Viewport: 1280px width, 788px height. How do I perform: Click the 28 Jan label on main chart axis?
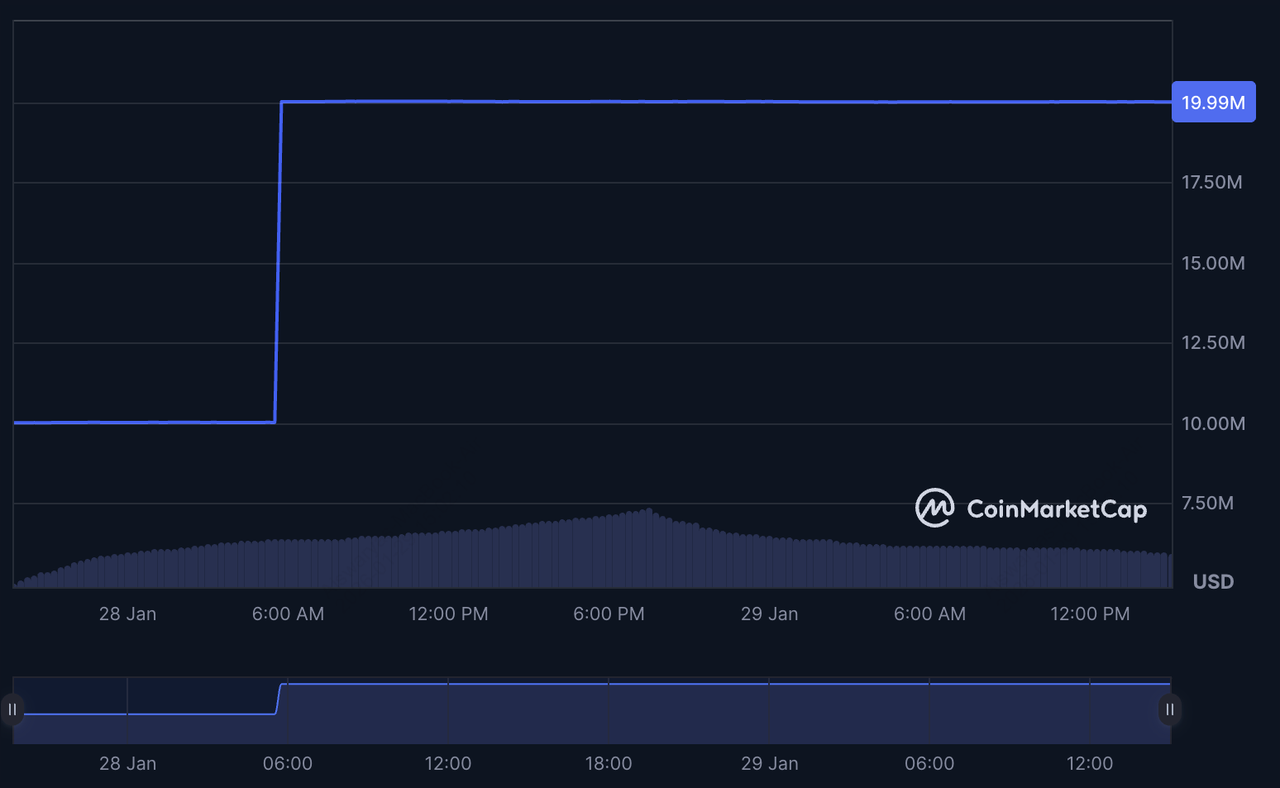(127, 614)
